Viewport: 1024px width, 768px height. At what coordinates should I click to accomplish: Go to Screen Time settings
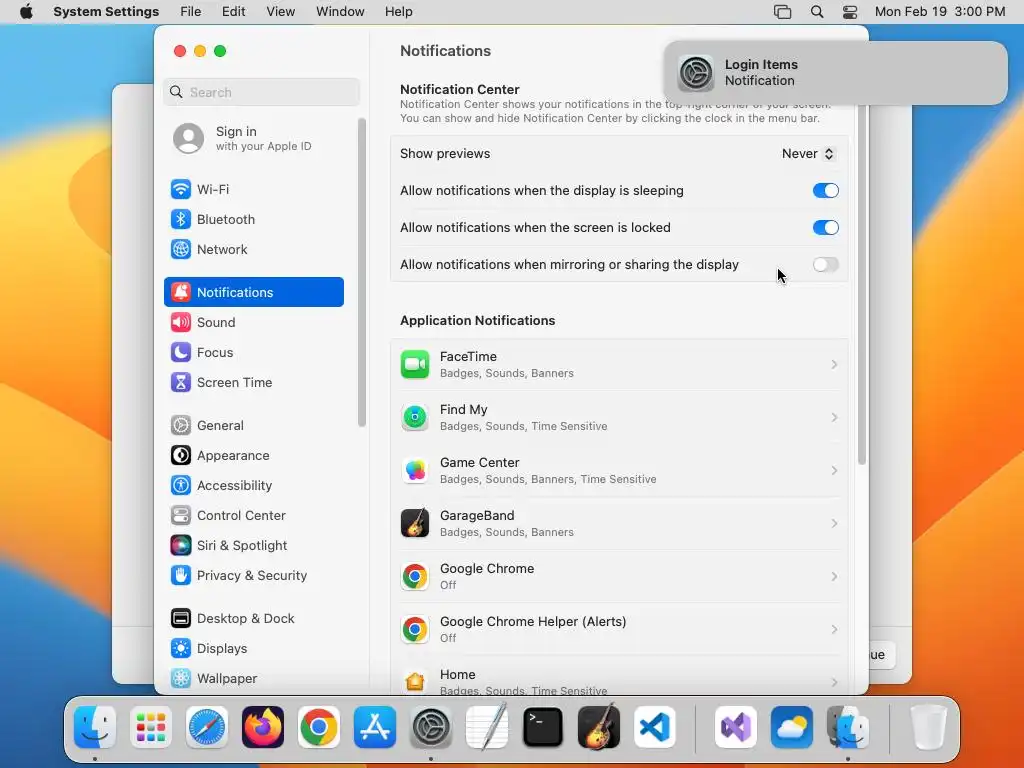pyautogui.click(x=253, y=383)
